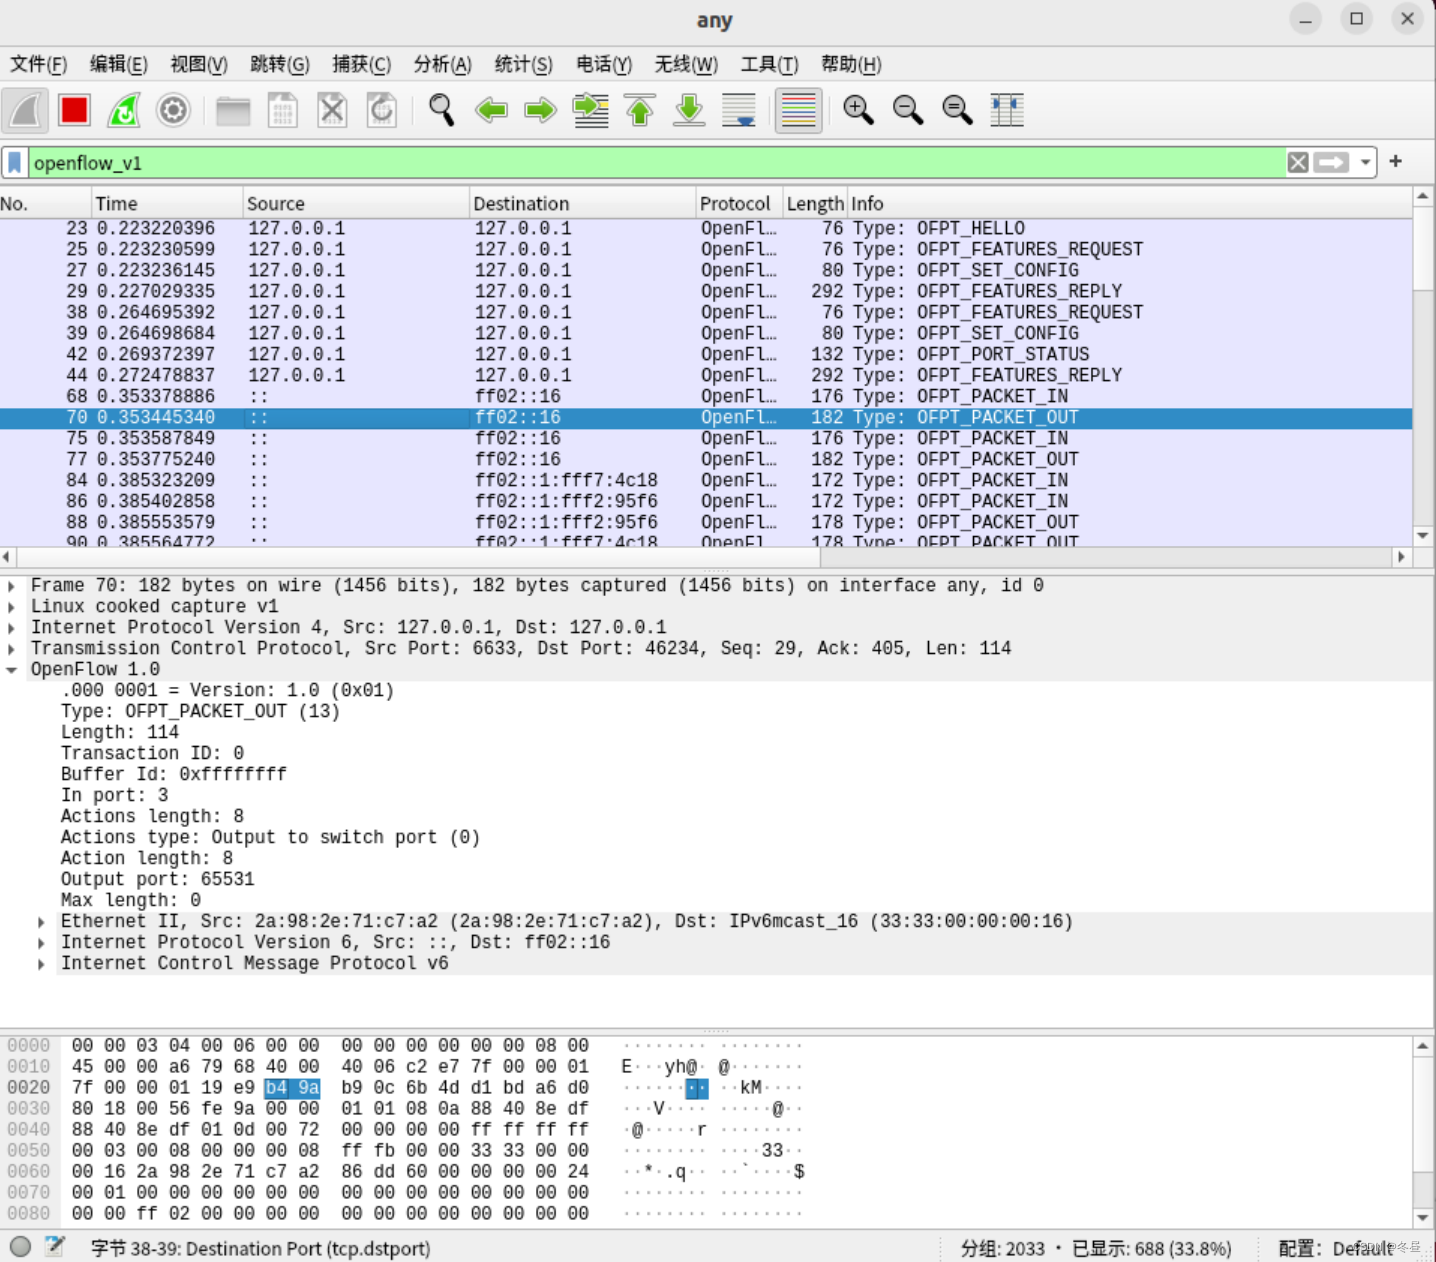
Task: Select the Buffer Id: 0xffffffff field
Action: pos(174,775)
